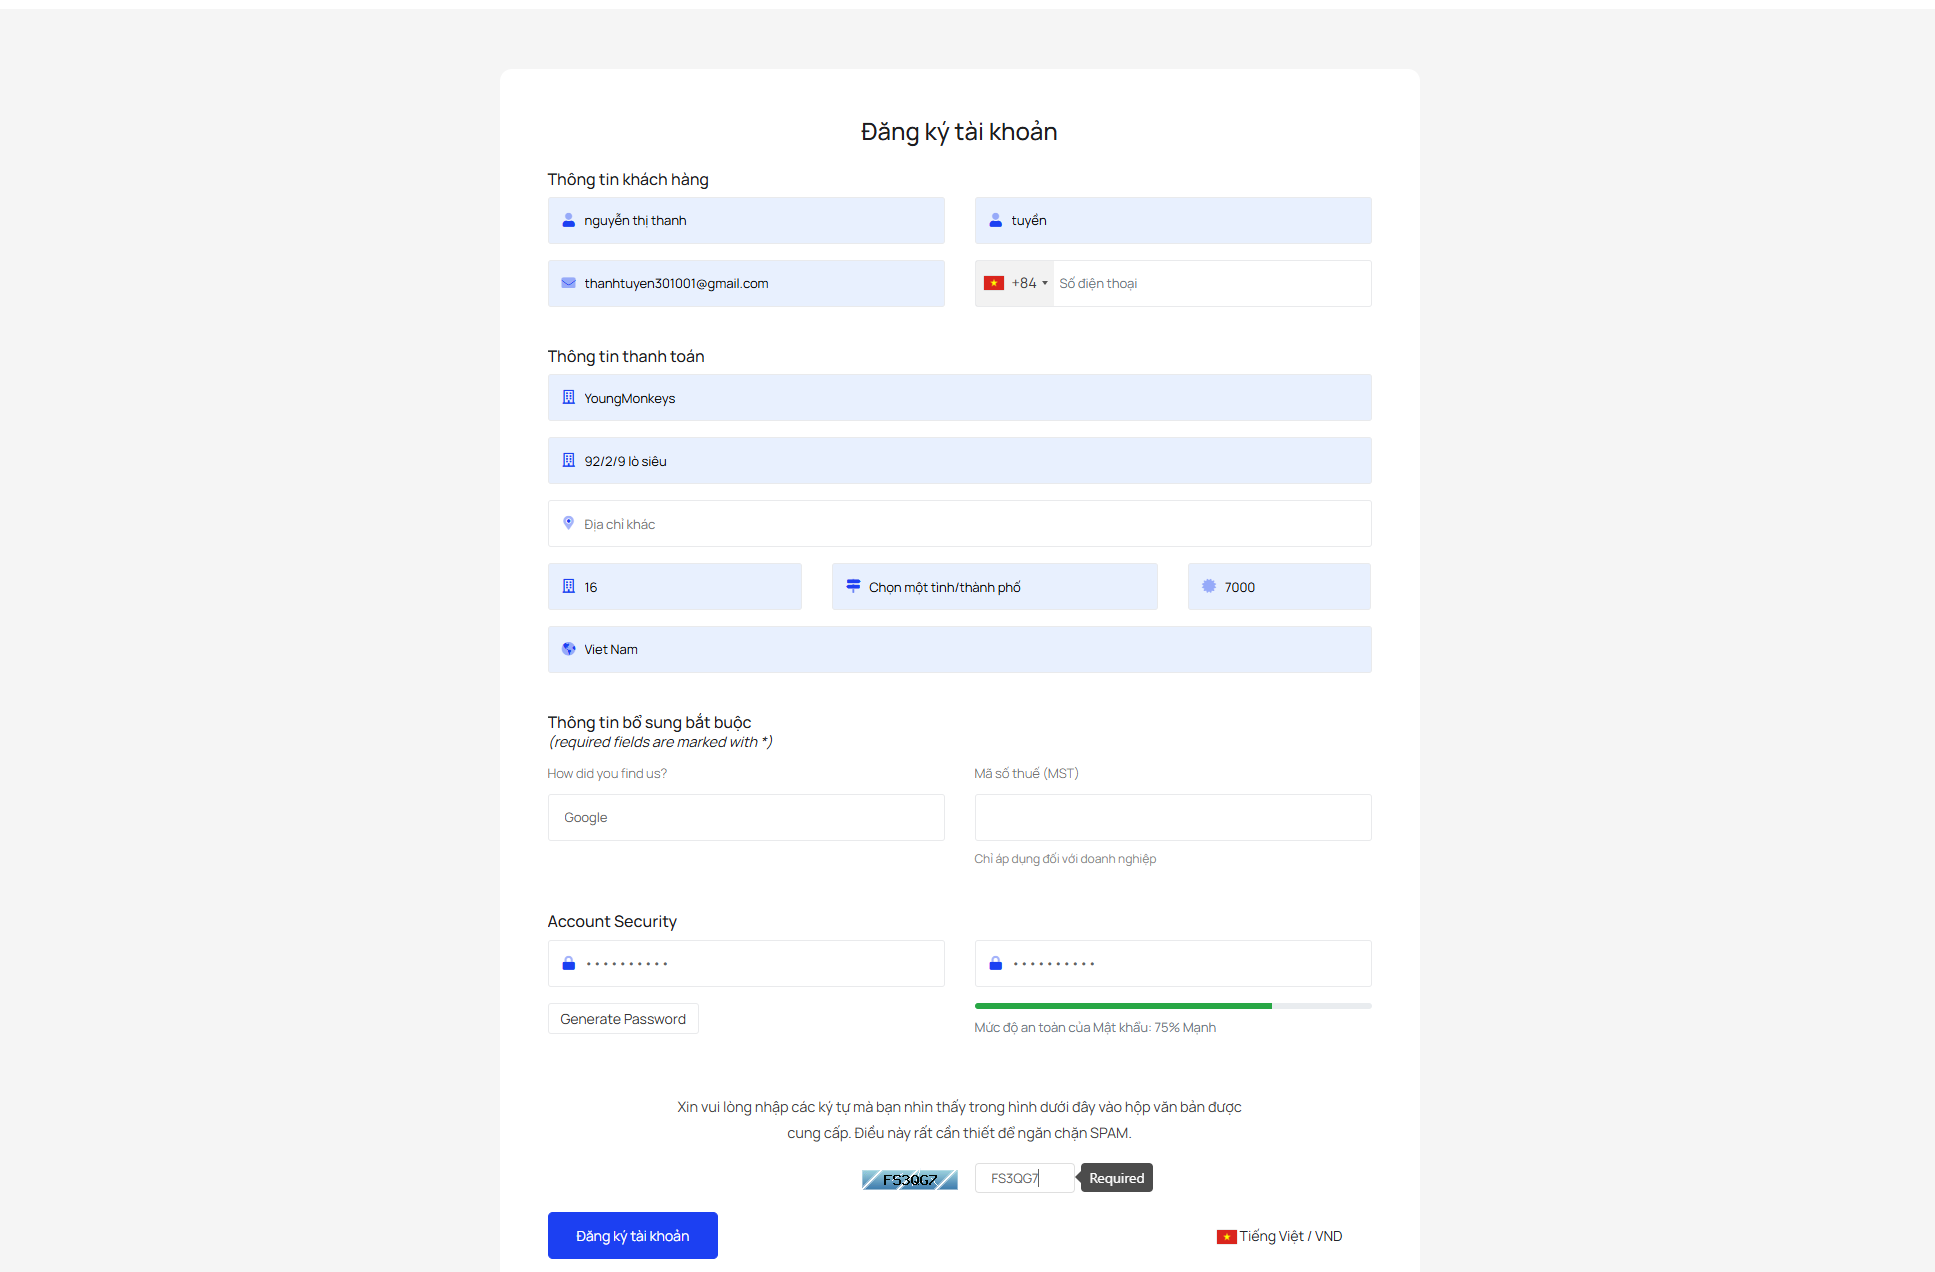Click the lock icon in first password field
Screen dimensions: 1935x1272
click(568, 963)
